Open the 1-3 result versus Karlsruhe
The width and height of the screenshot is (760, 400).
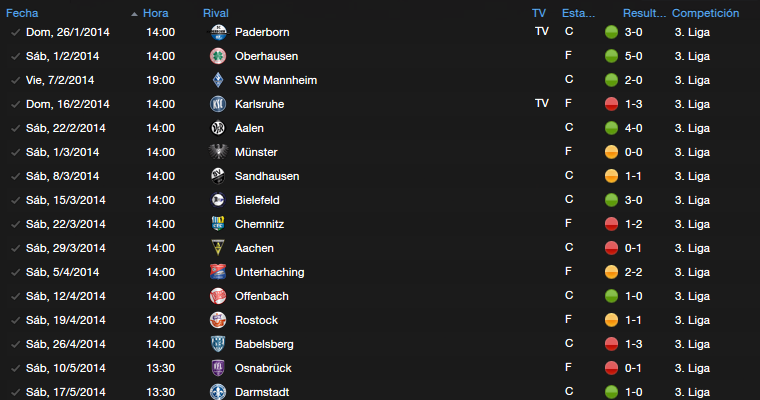(633, 104)
